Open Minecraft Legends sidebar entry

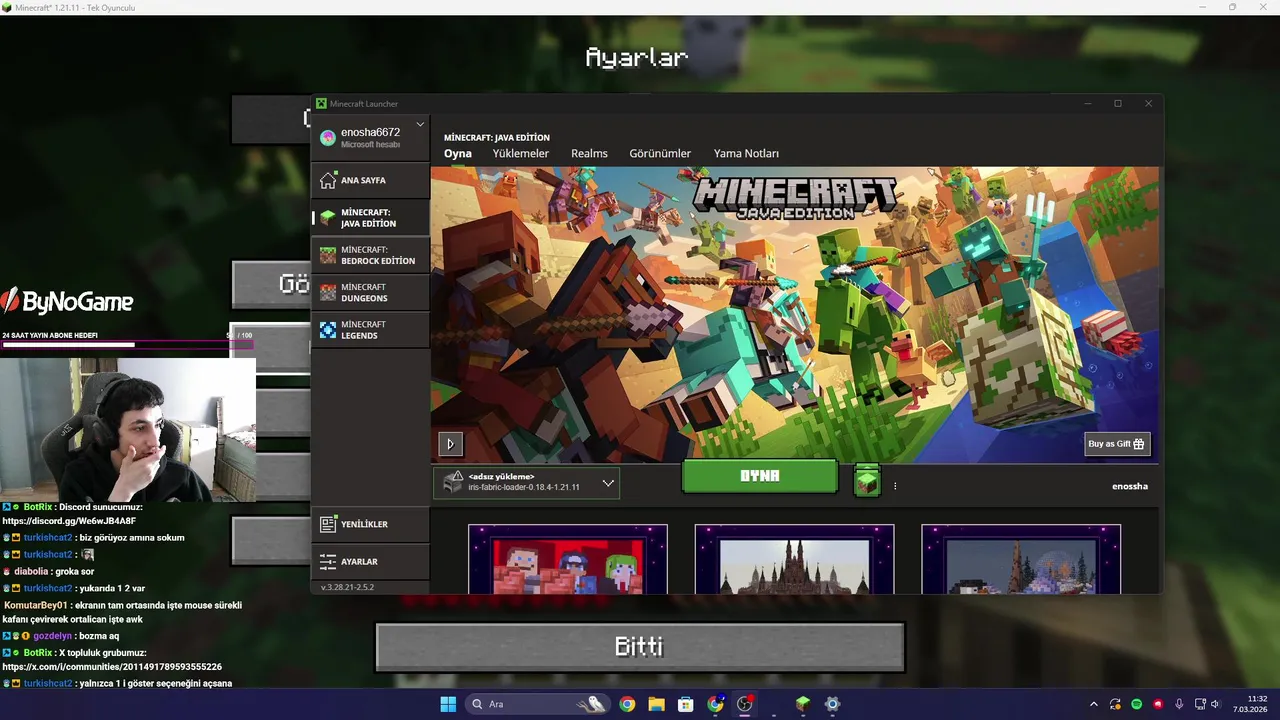[371, 330]
